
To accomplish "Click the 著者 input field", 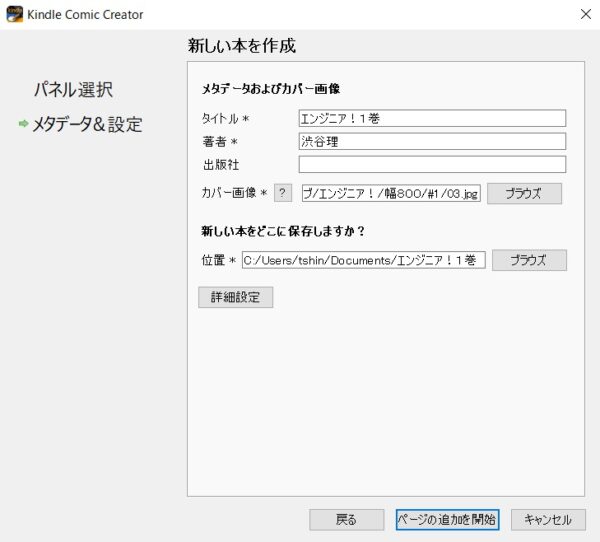I will [x=432, y=141].
